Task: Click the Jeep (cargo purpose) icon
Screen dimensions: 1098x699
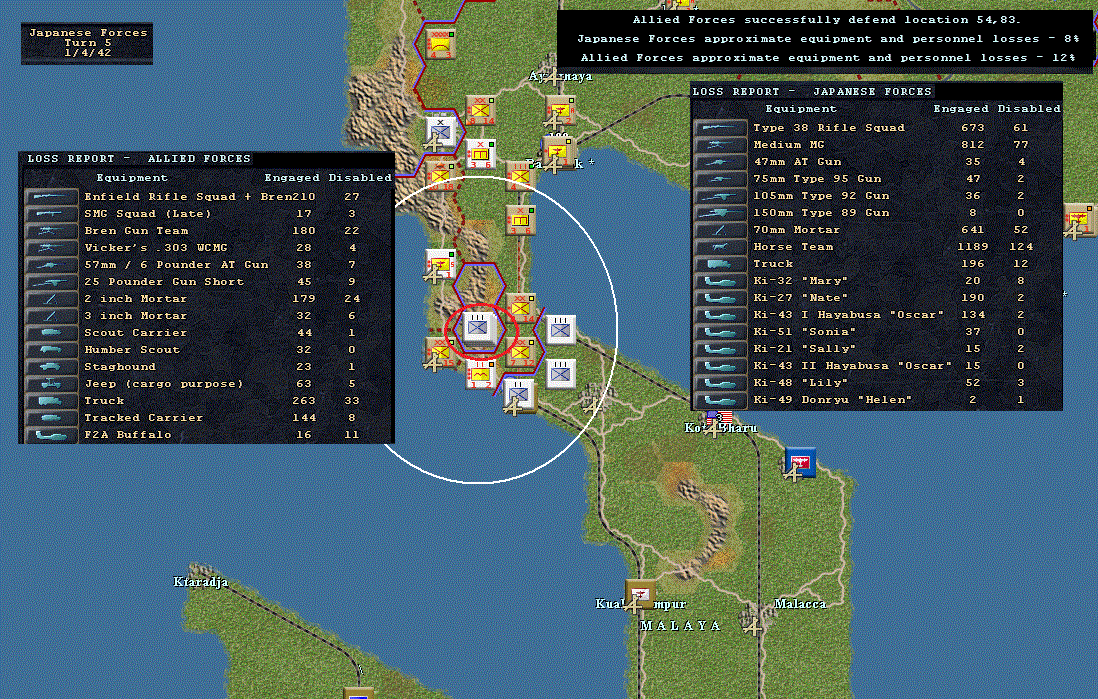Action: (51, 384)
